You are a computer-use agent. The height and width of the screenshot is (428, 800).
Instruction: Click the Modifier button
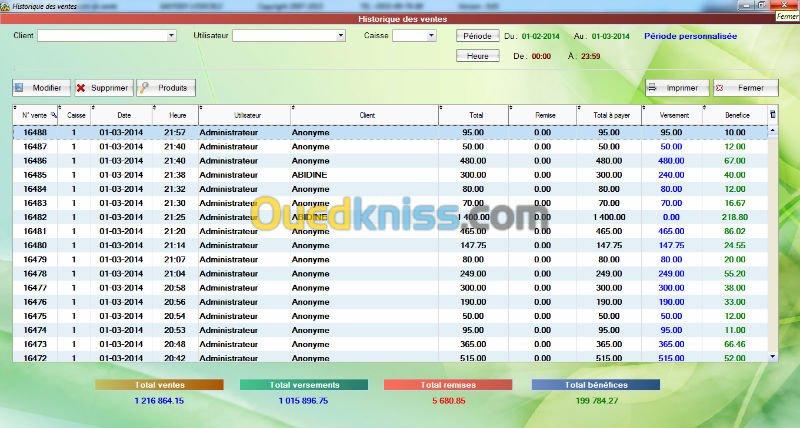pos(41,88)
